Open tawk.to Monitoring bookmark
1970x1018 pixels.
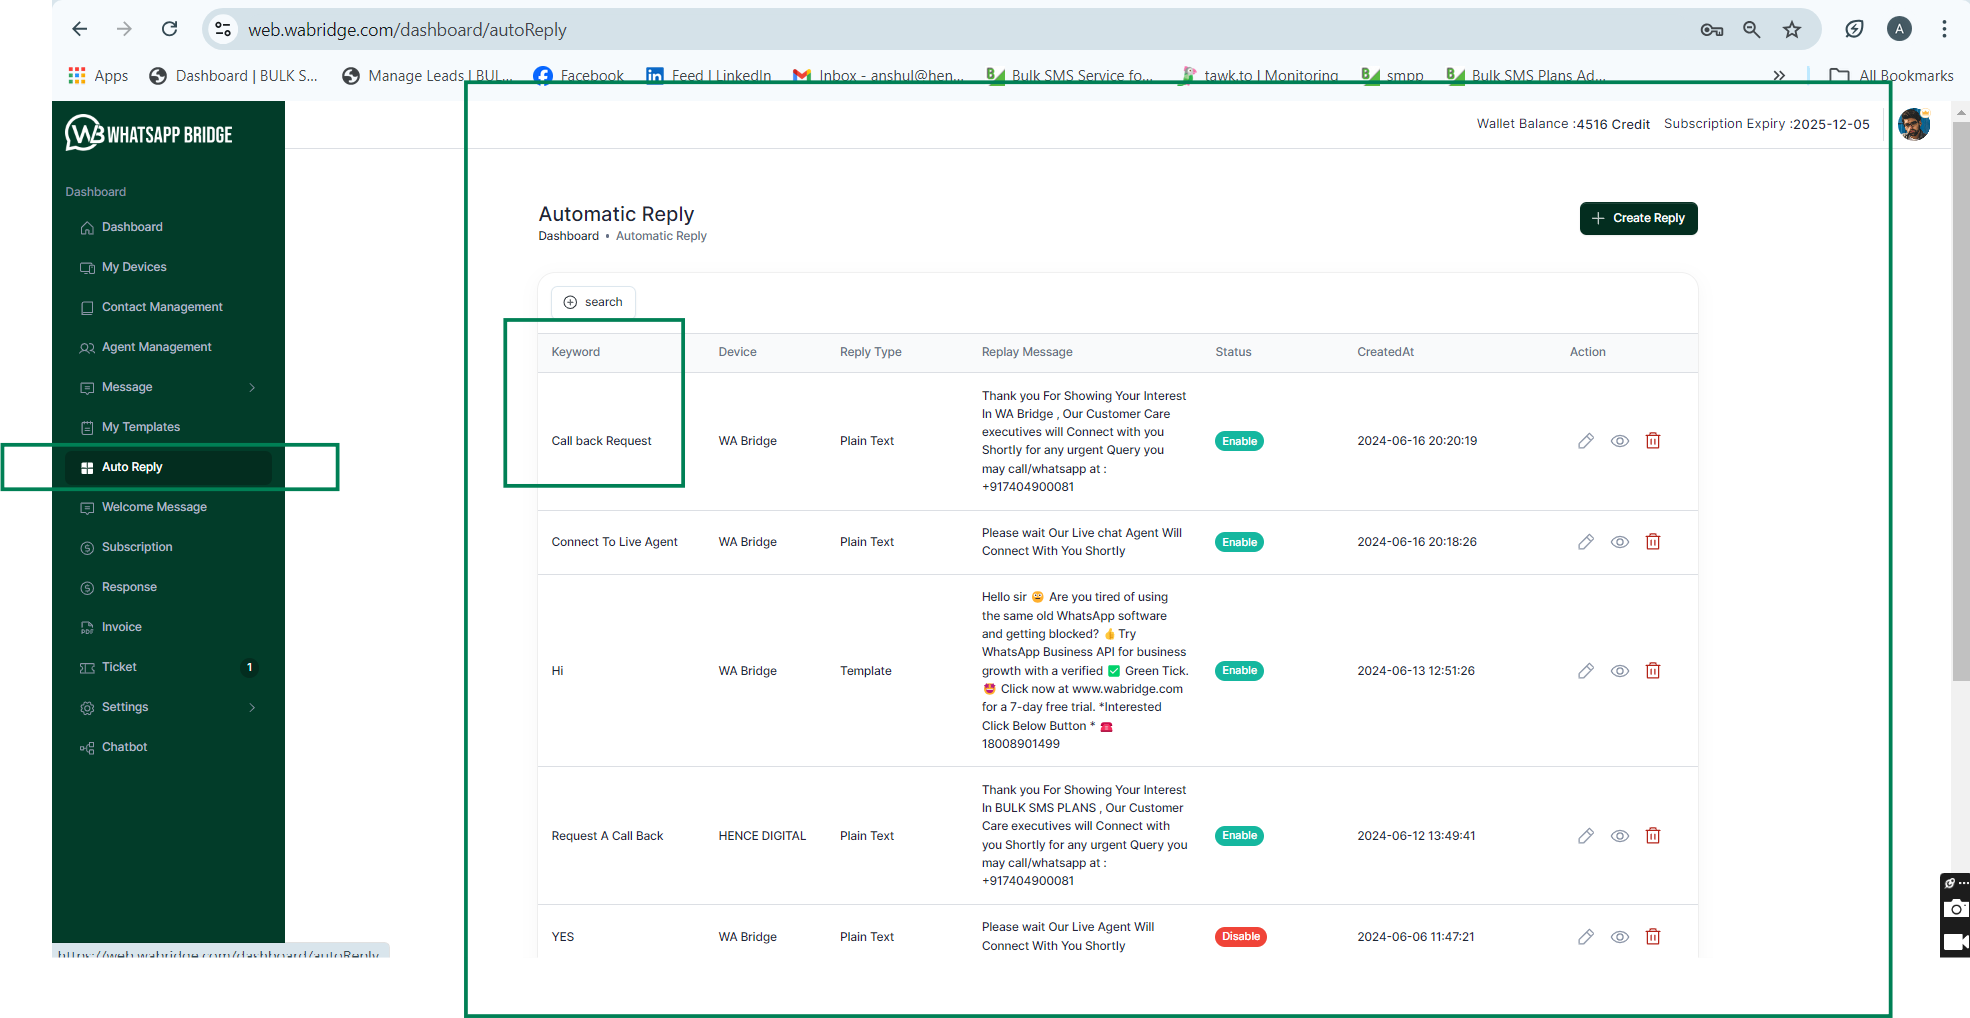1260,76
